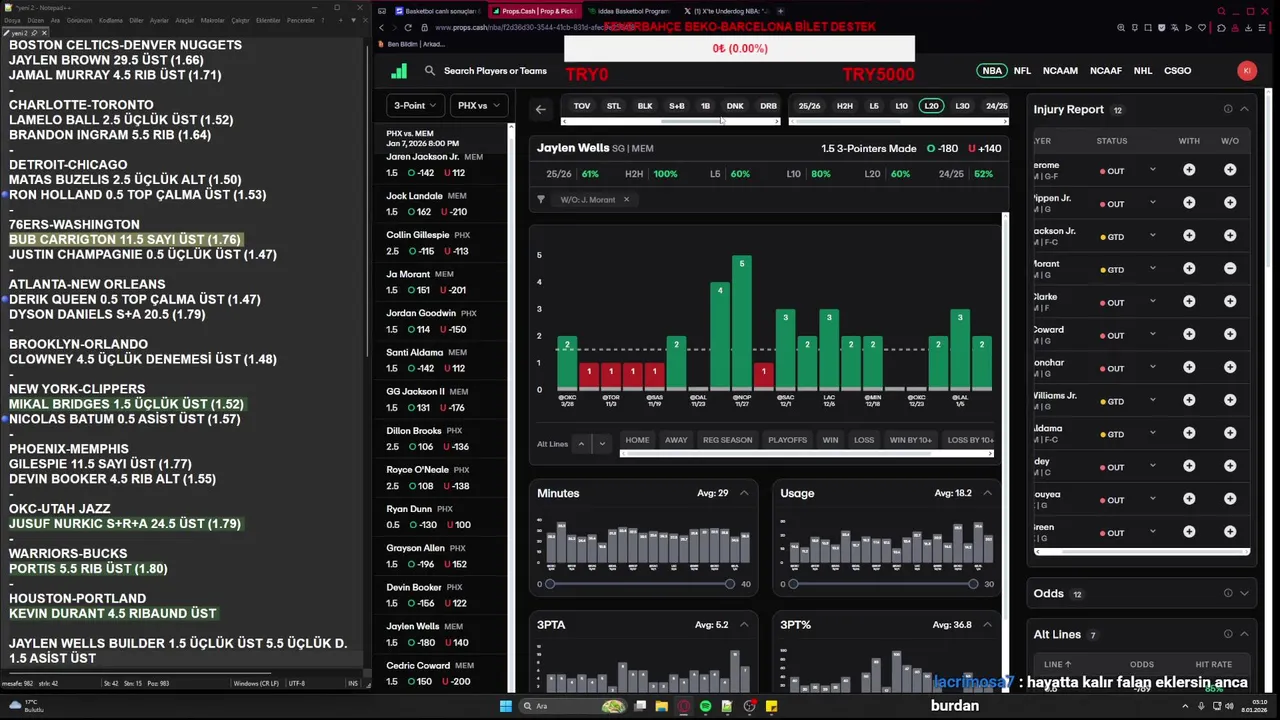The height and width of the screenshot is (720, 1280).
Task: Click the Minutes range slider right handle
Action: tap(729, 584)
